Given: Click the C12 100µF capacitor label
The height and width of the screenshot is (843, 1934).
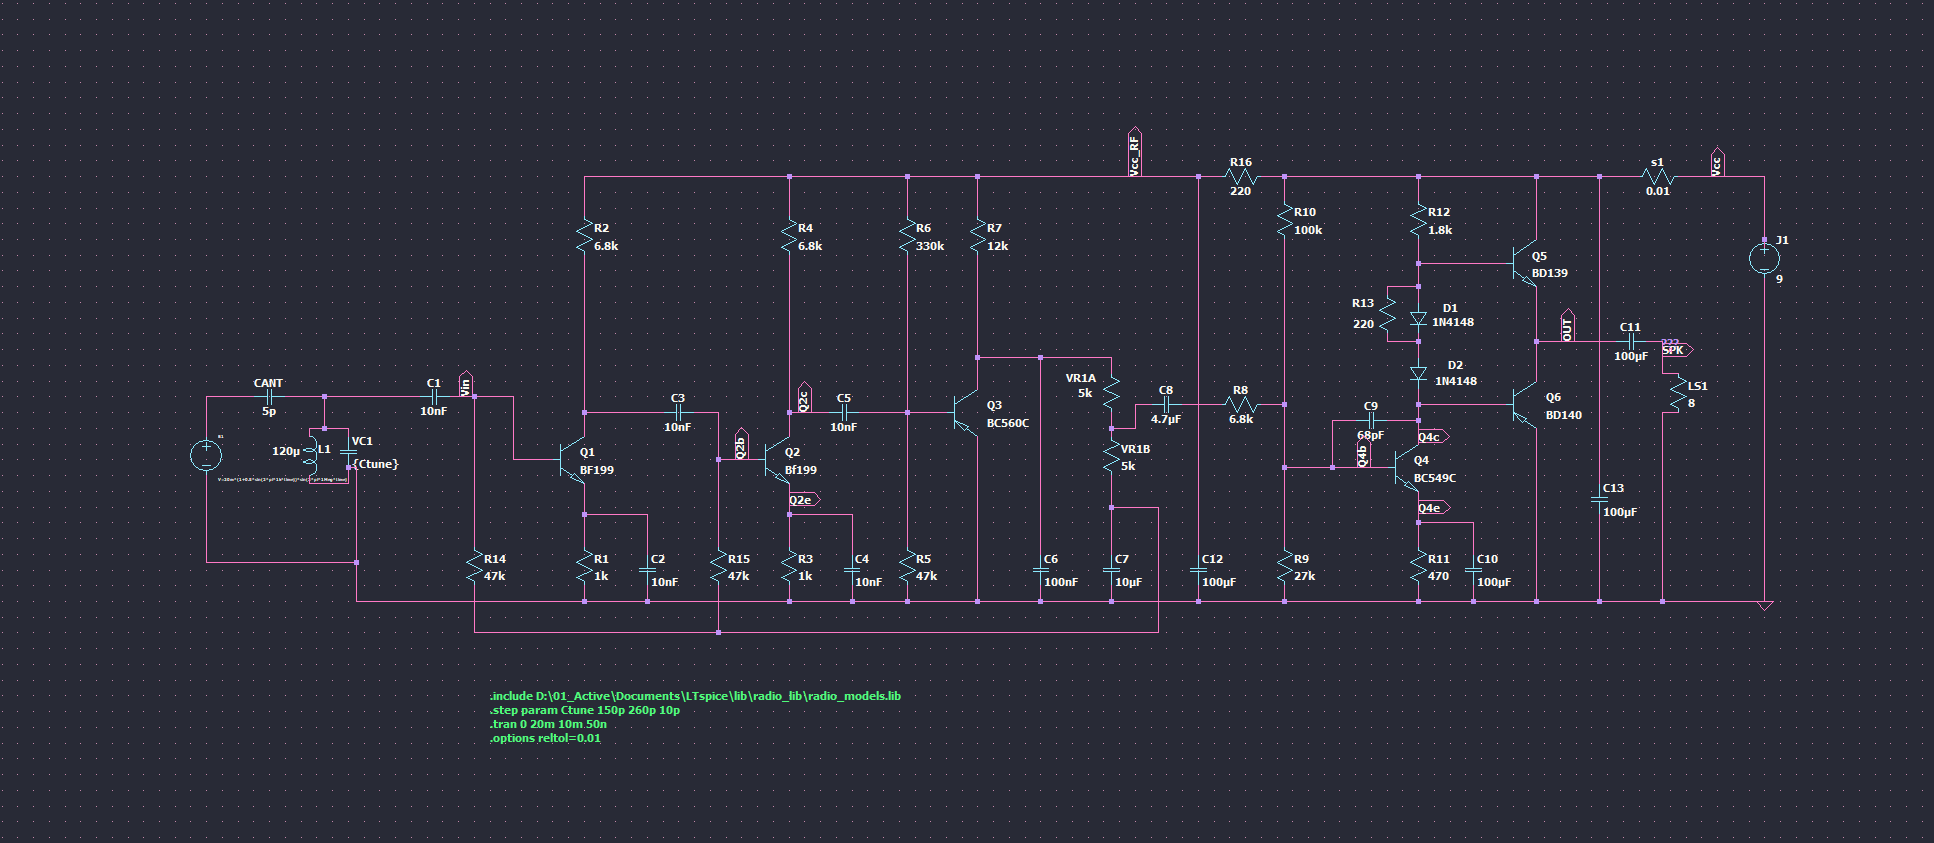Looking at the screenshot, I should [1219, 571].
